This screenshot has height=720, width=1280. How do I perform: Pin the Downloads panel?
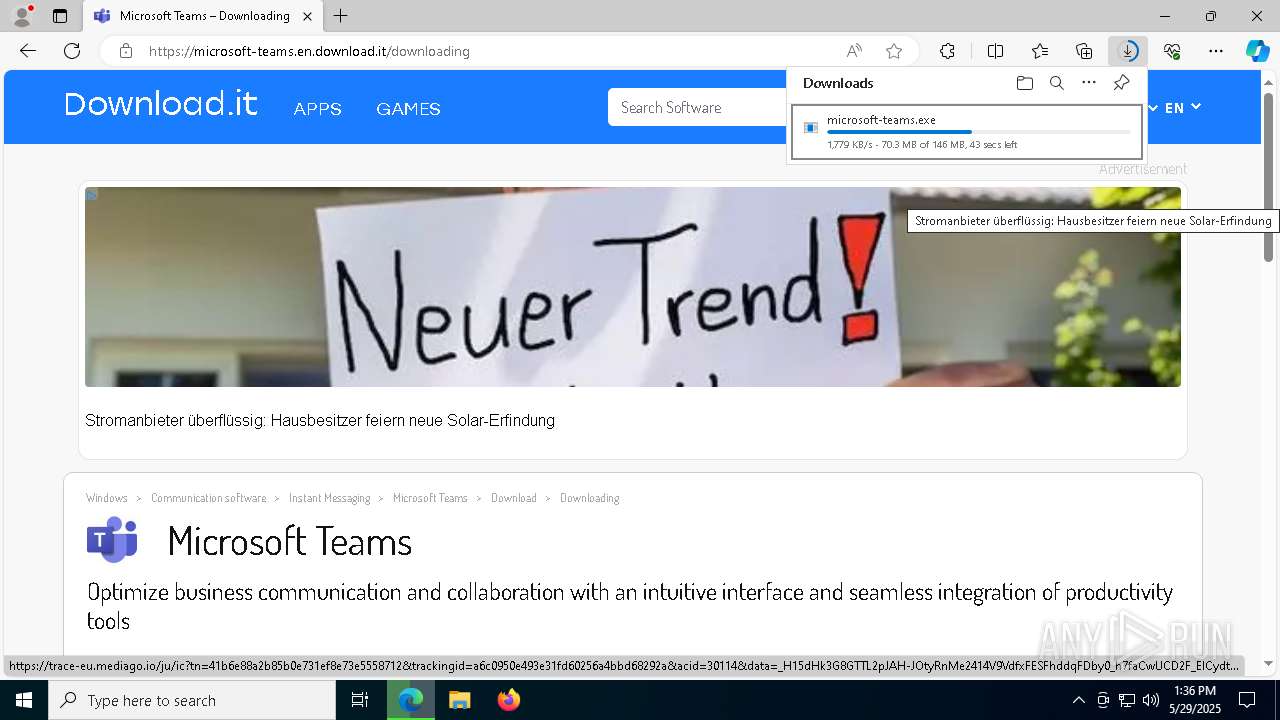point(1122,83)
